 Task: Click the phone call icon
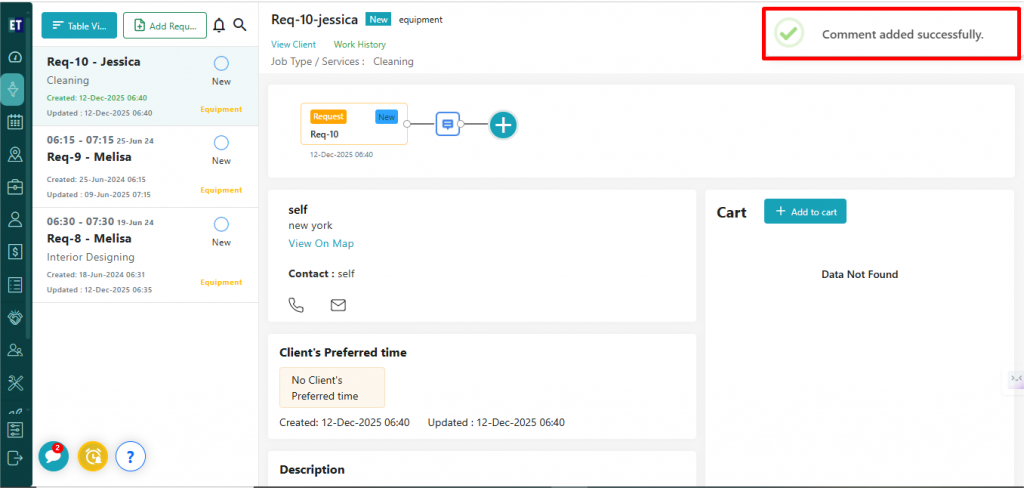(296, 305)
